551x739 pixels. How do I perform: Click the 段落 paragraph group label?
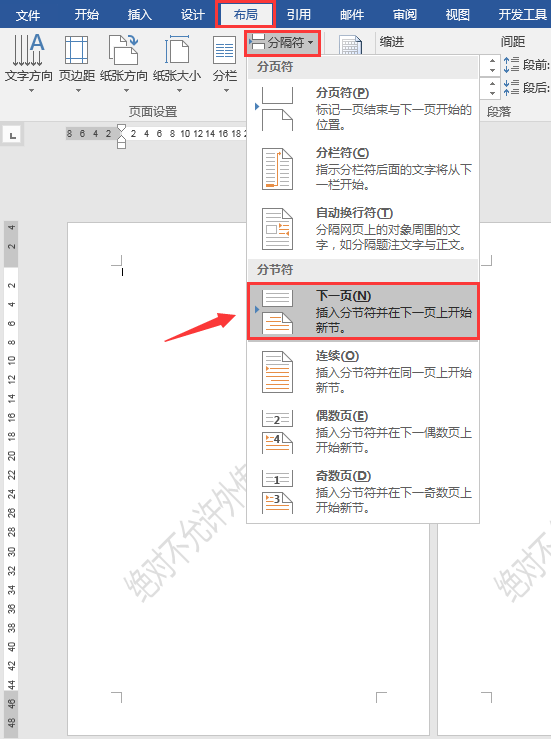click(x=499, y=112)
